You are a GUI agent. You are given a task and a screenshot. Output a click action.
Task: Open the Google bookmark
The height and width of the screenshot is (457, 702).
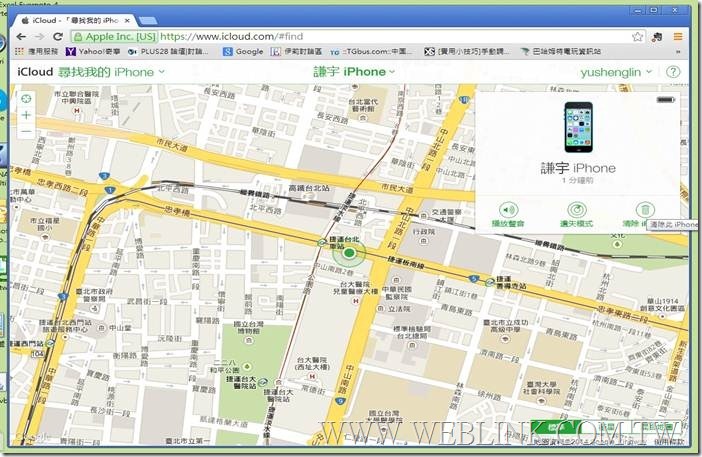244,52
